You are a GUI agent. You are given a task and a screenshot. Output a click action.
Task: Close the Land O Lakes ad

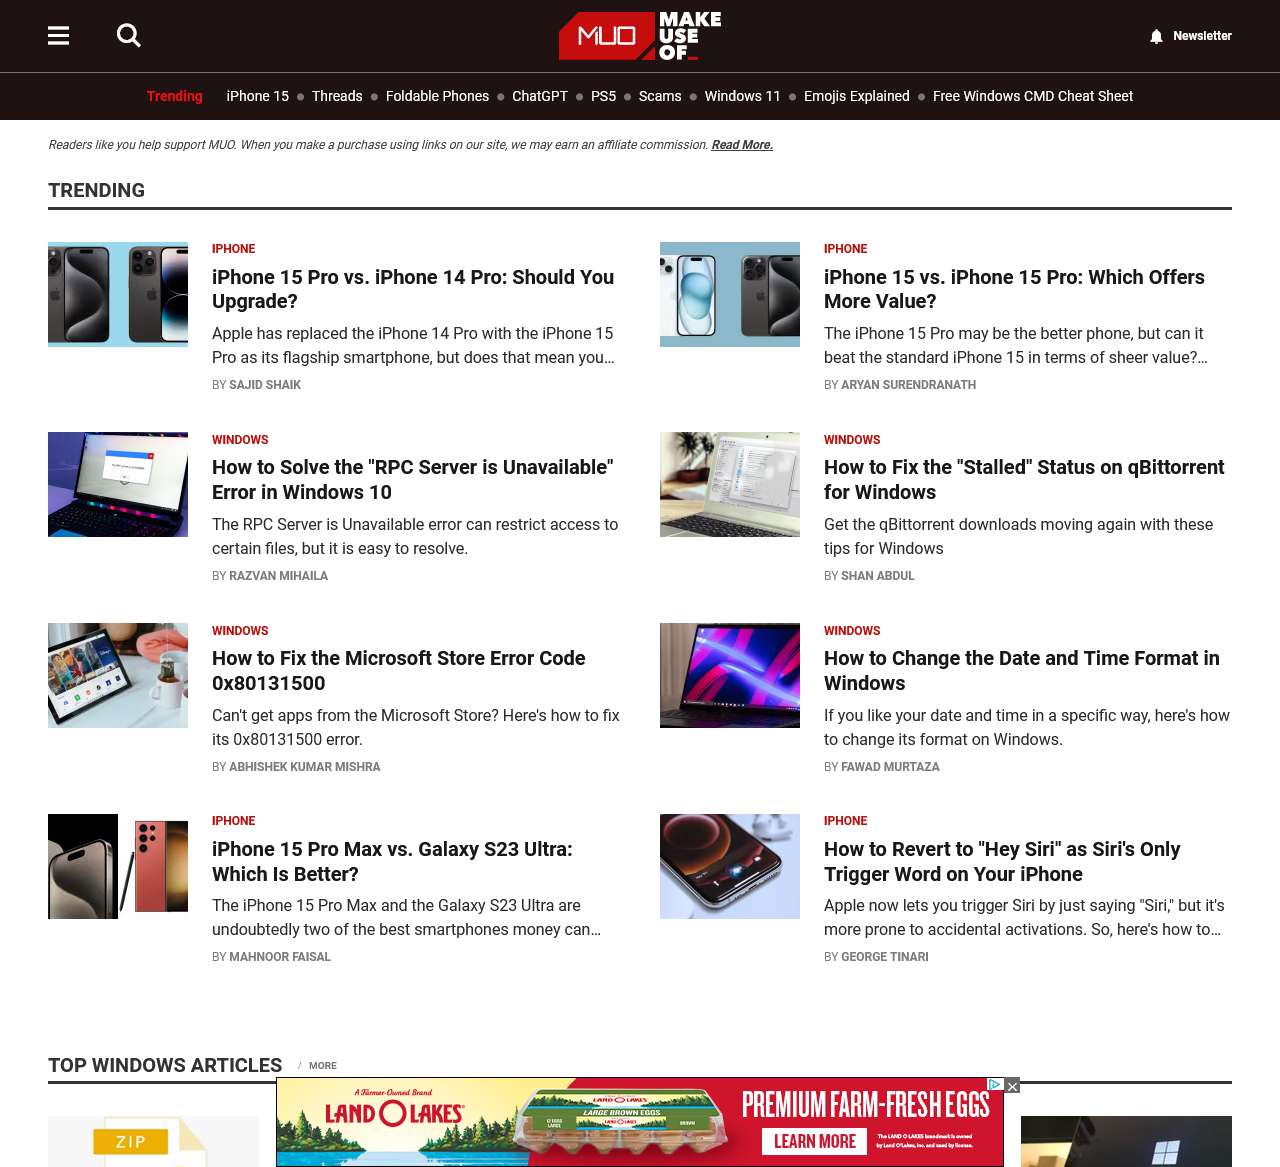click(1012, 1086)
